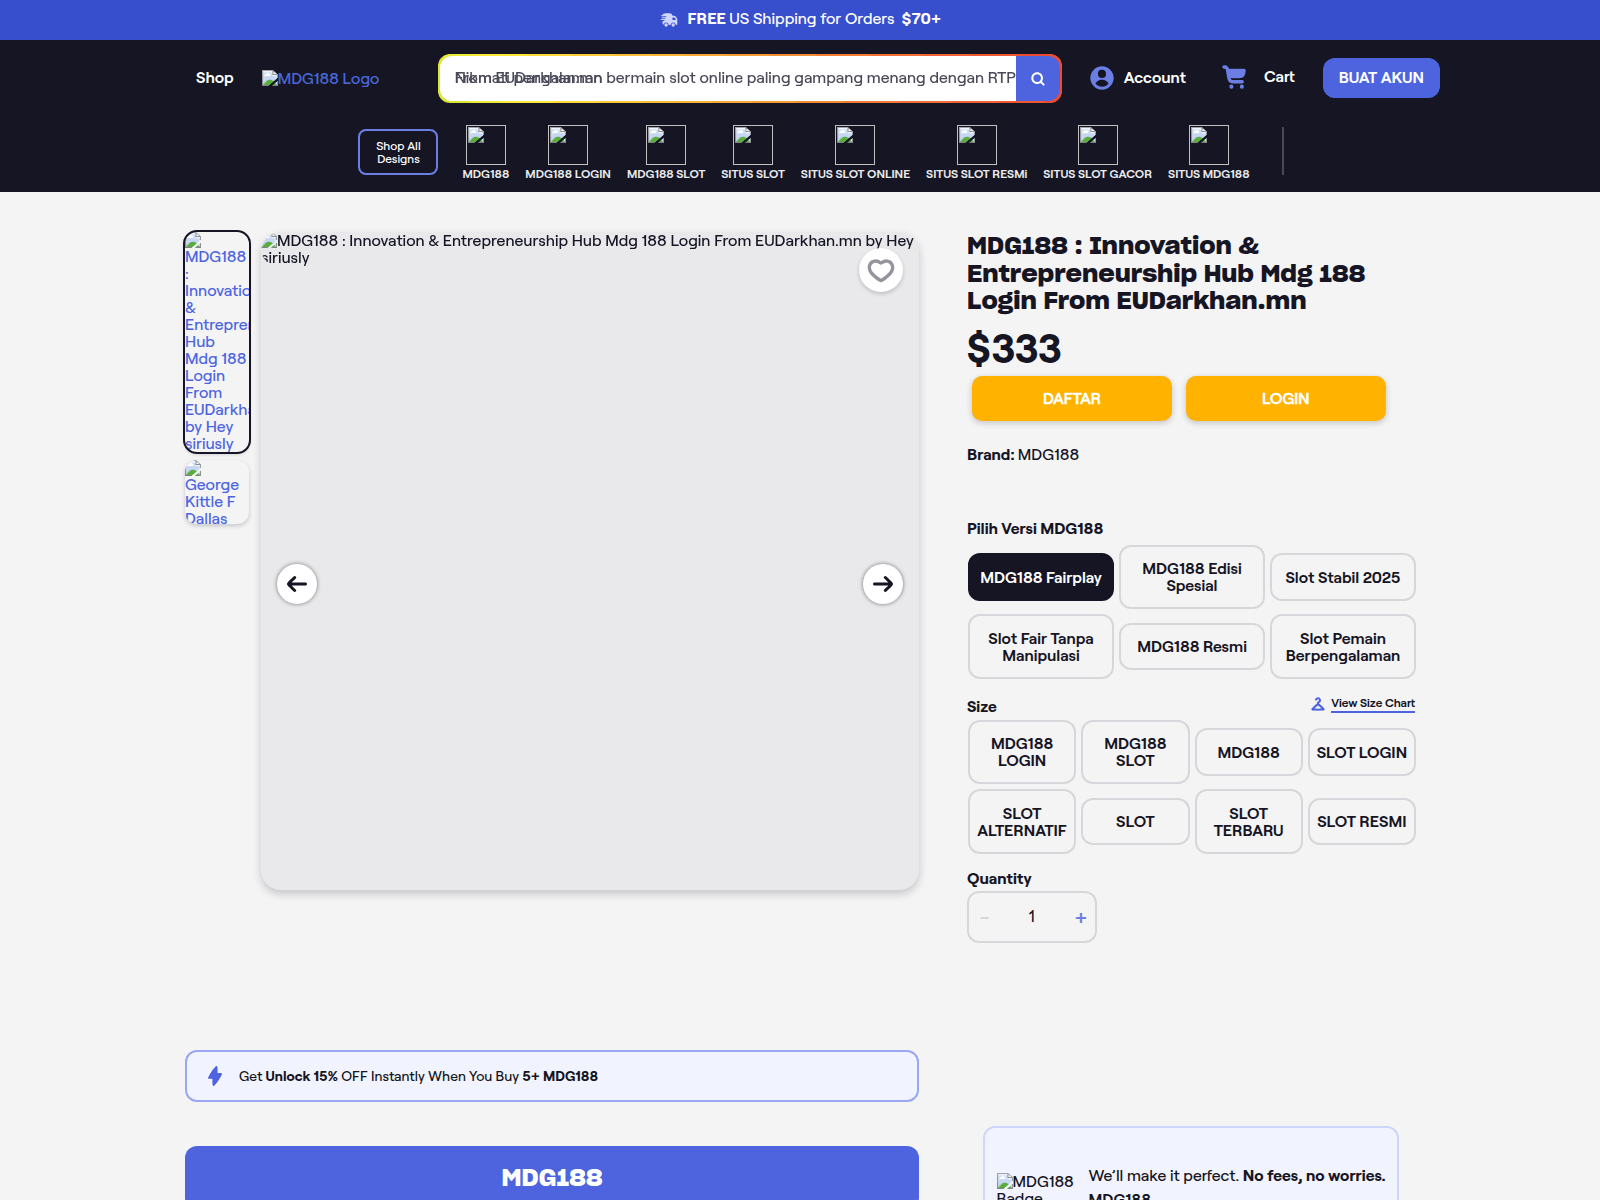Pick Slot Pemain Berpengalaman version
Viewport: 1600px width, 1200px height.
(x=1343, y=647)
